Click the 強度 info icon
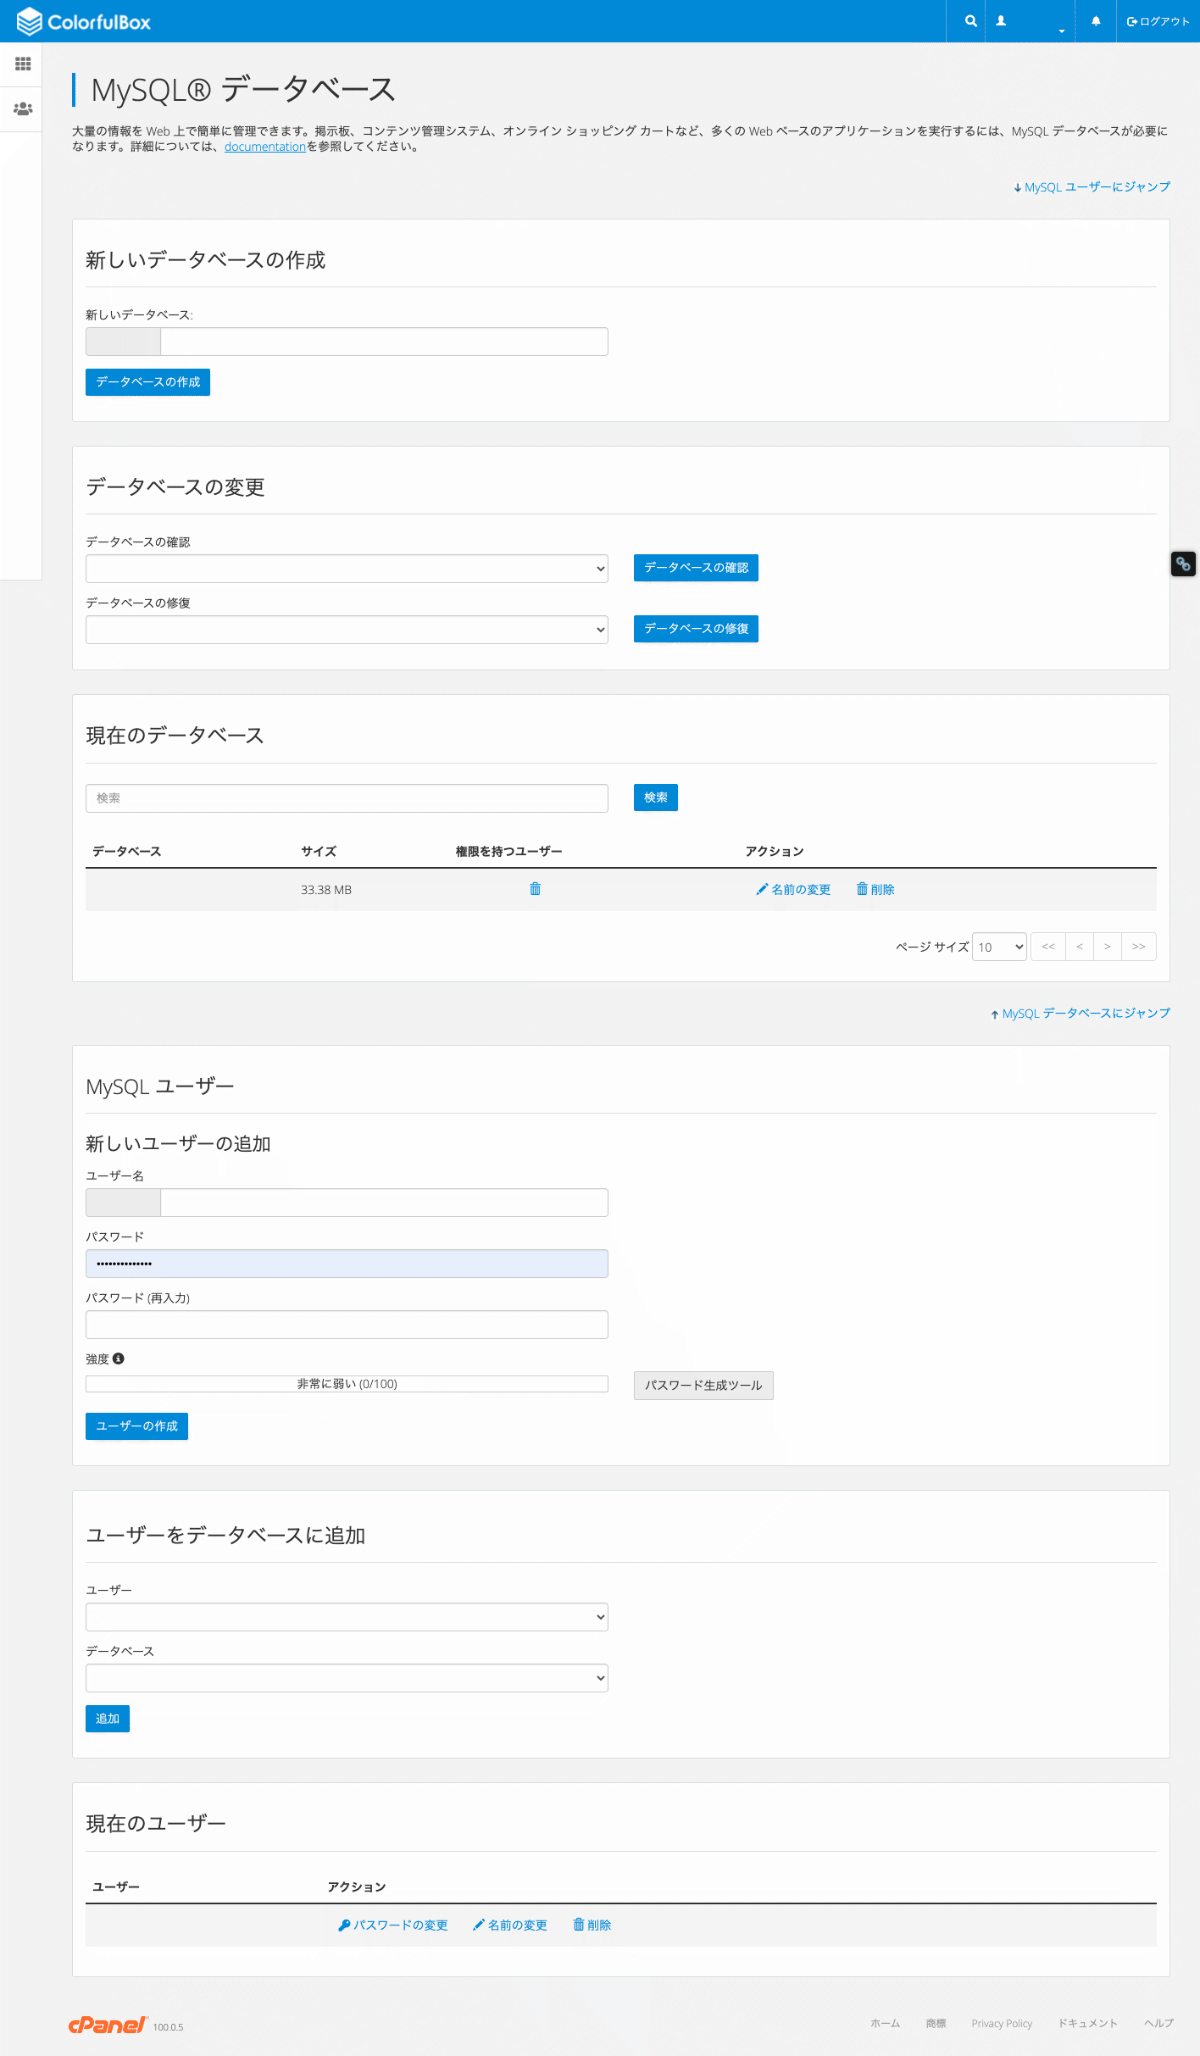The width and height of the screenshot is (1200, 2056). 119,1359
